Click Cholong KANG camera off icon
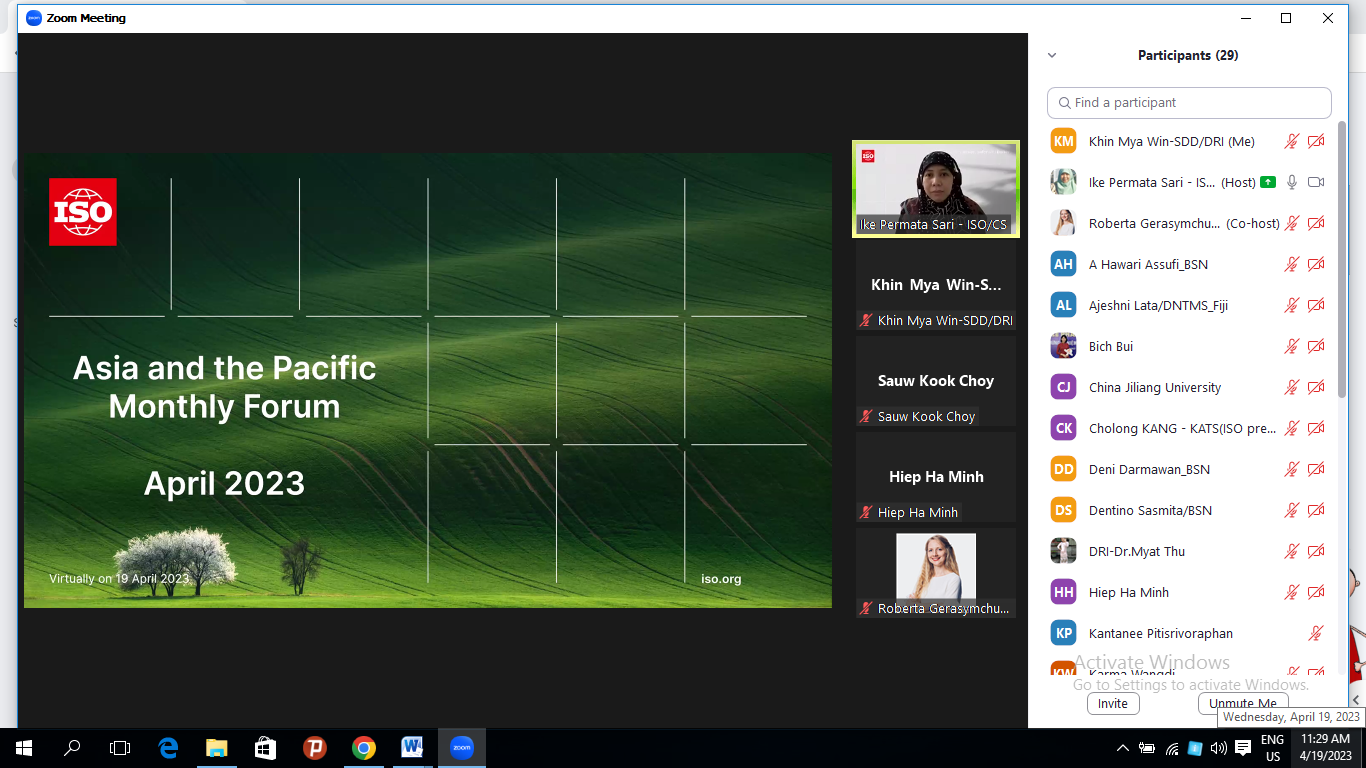1366x768 pixels. pos(1316,429)
